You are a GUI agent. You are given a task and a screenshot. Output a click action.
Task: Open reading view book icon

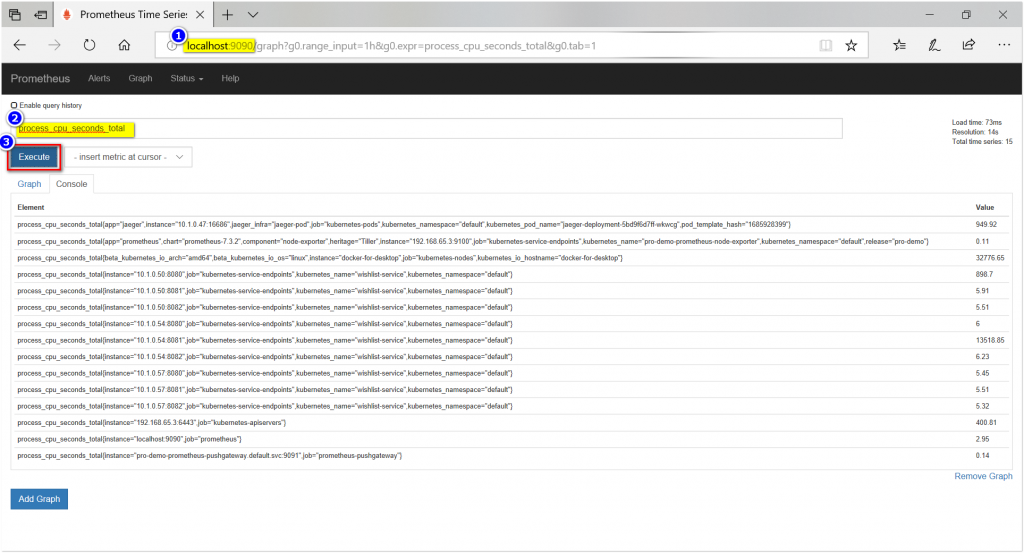click(825, 45)
